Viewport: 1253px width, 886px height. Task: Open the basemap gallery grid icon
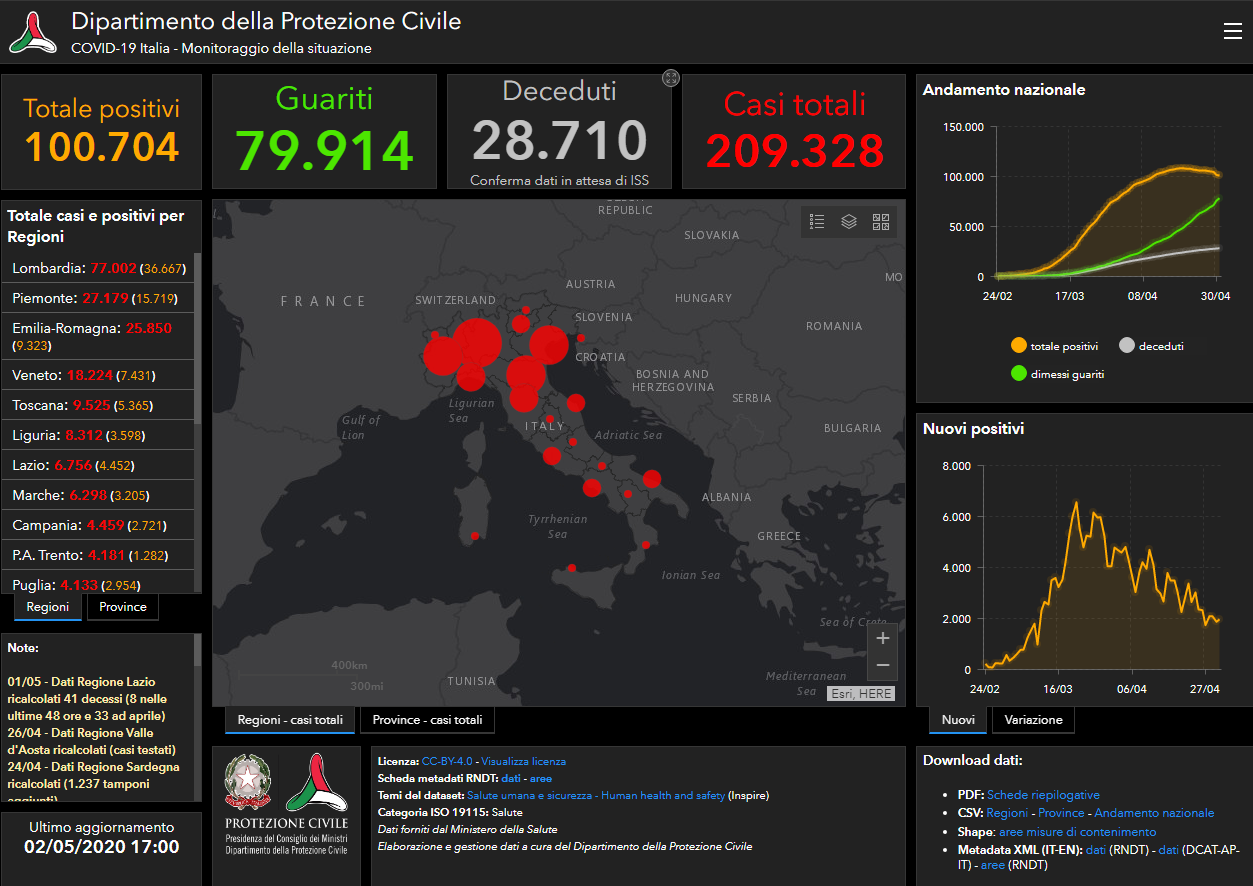(x=881, y=222)
